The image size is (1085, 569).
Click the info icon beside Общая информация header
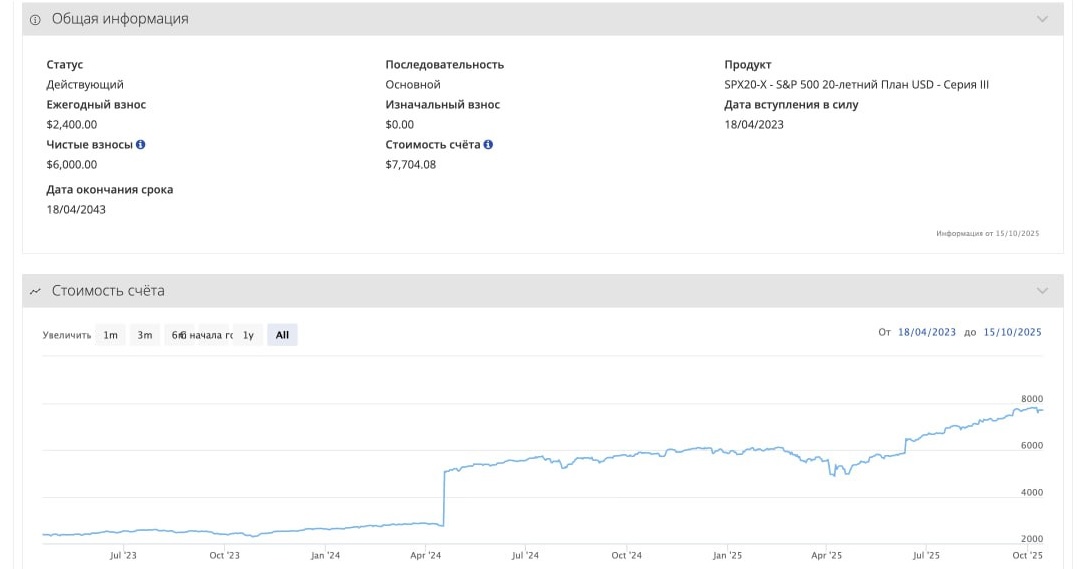36,19
